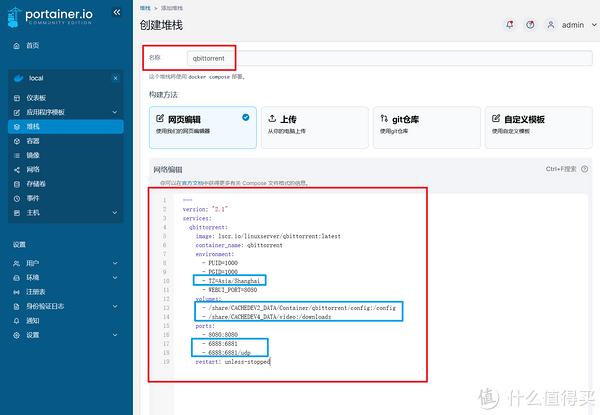Click the stack name field containing qbittorrent
The width and height of the screenshot is (600, 415).
click(x=390, y=58)
